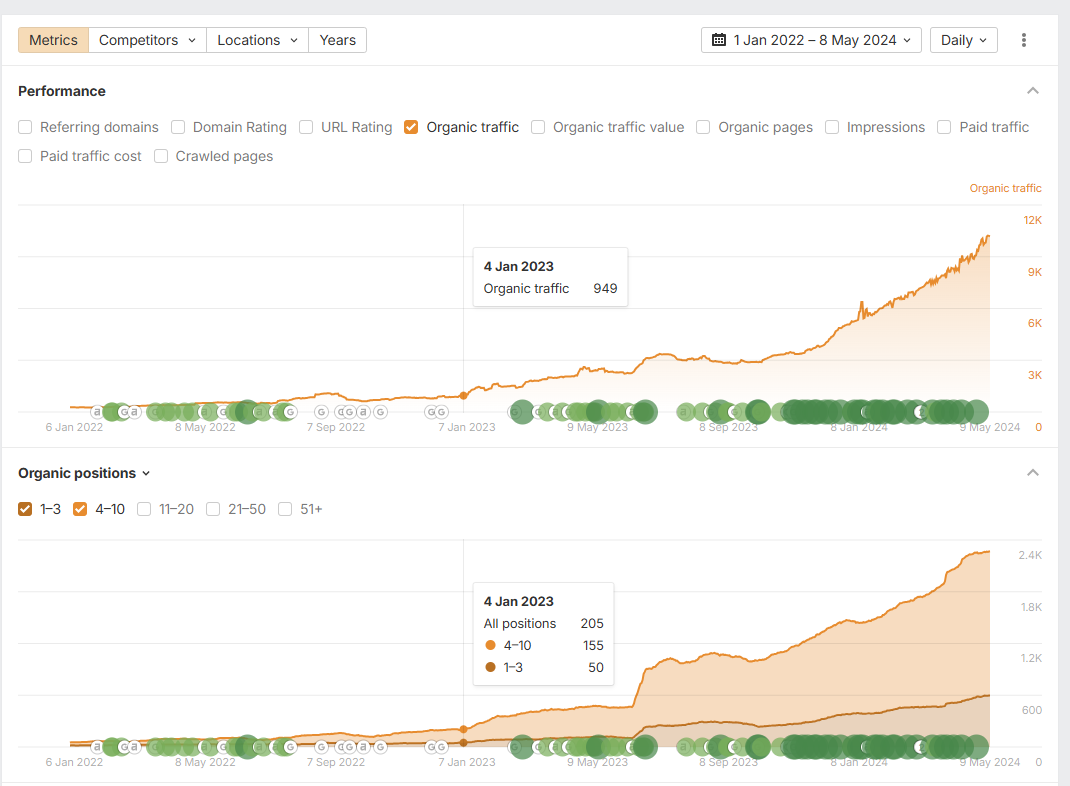1070x786 pixels.
Task: Click the 1.8K axis value on positions chart
Action: click(x=1031, y=607)
